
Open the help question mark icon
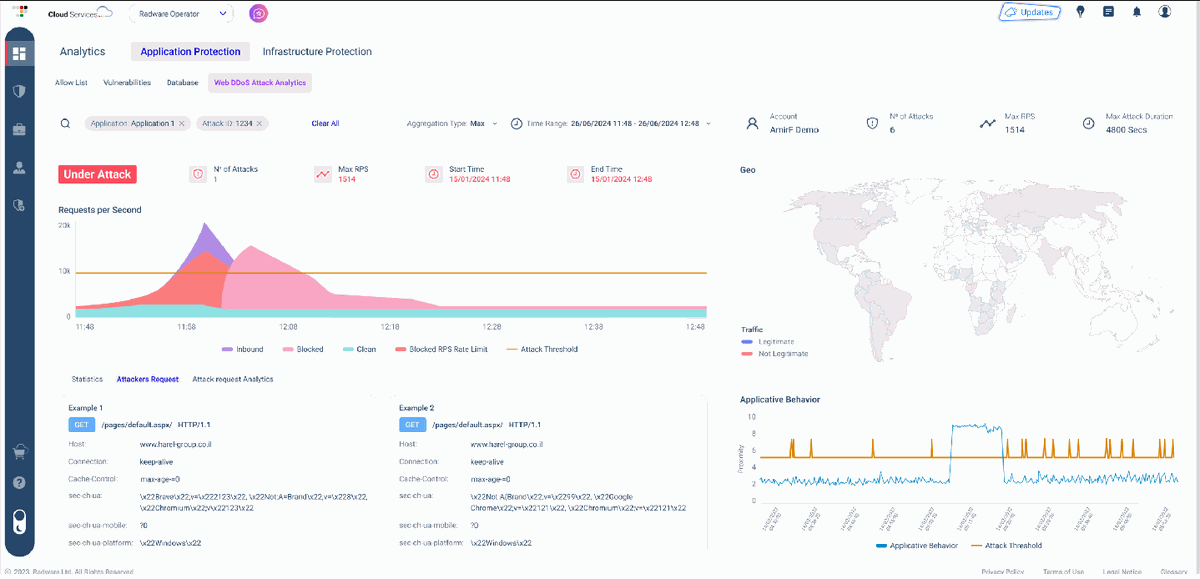19,483
